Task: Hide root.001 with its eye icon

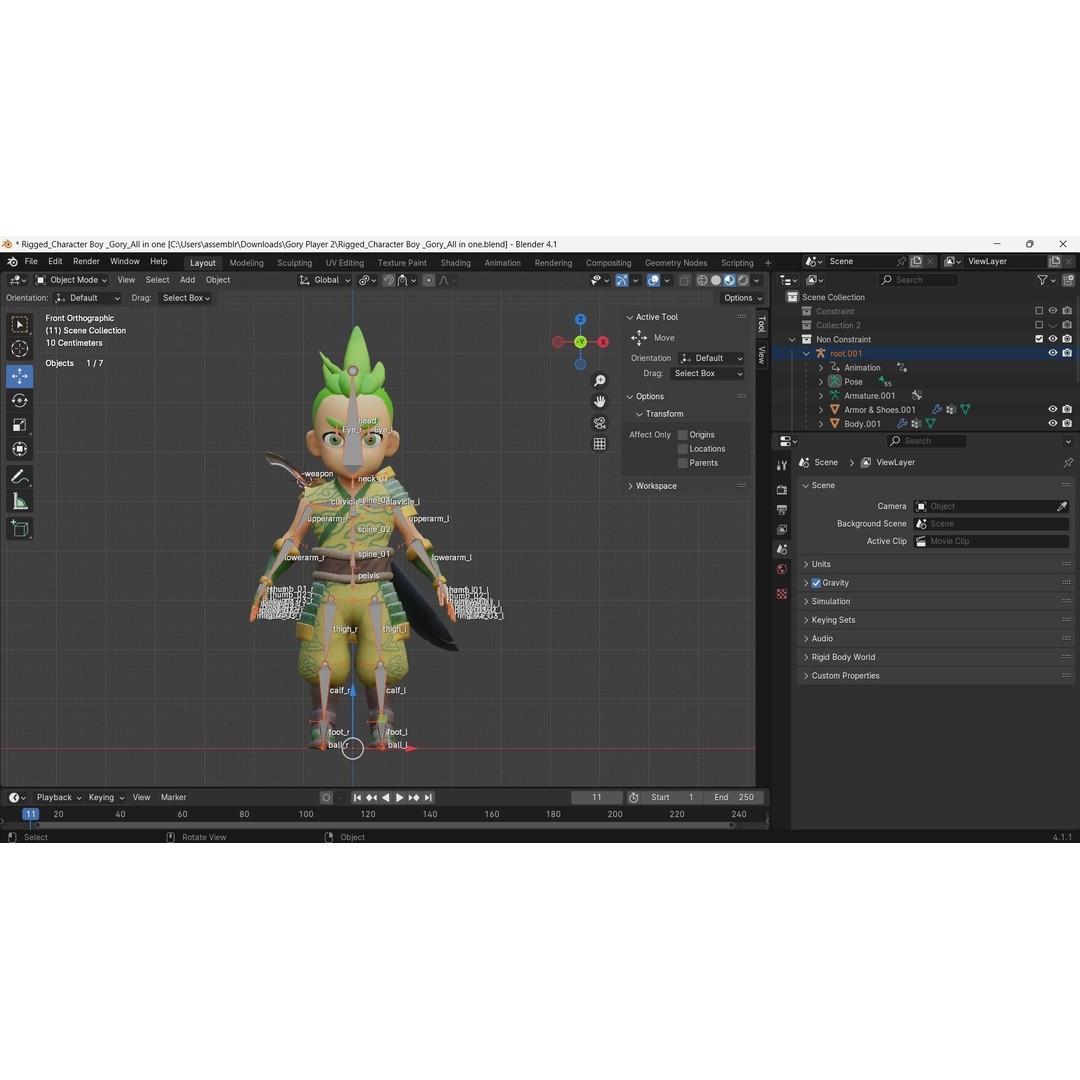Action: (1052, 353)
